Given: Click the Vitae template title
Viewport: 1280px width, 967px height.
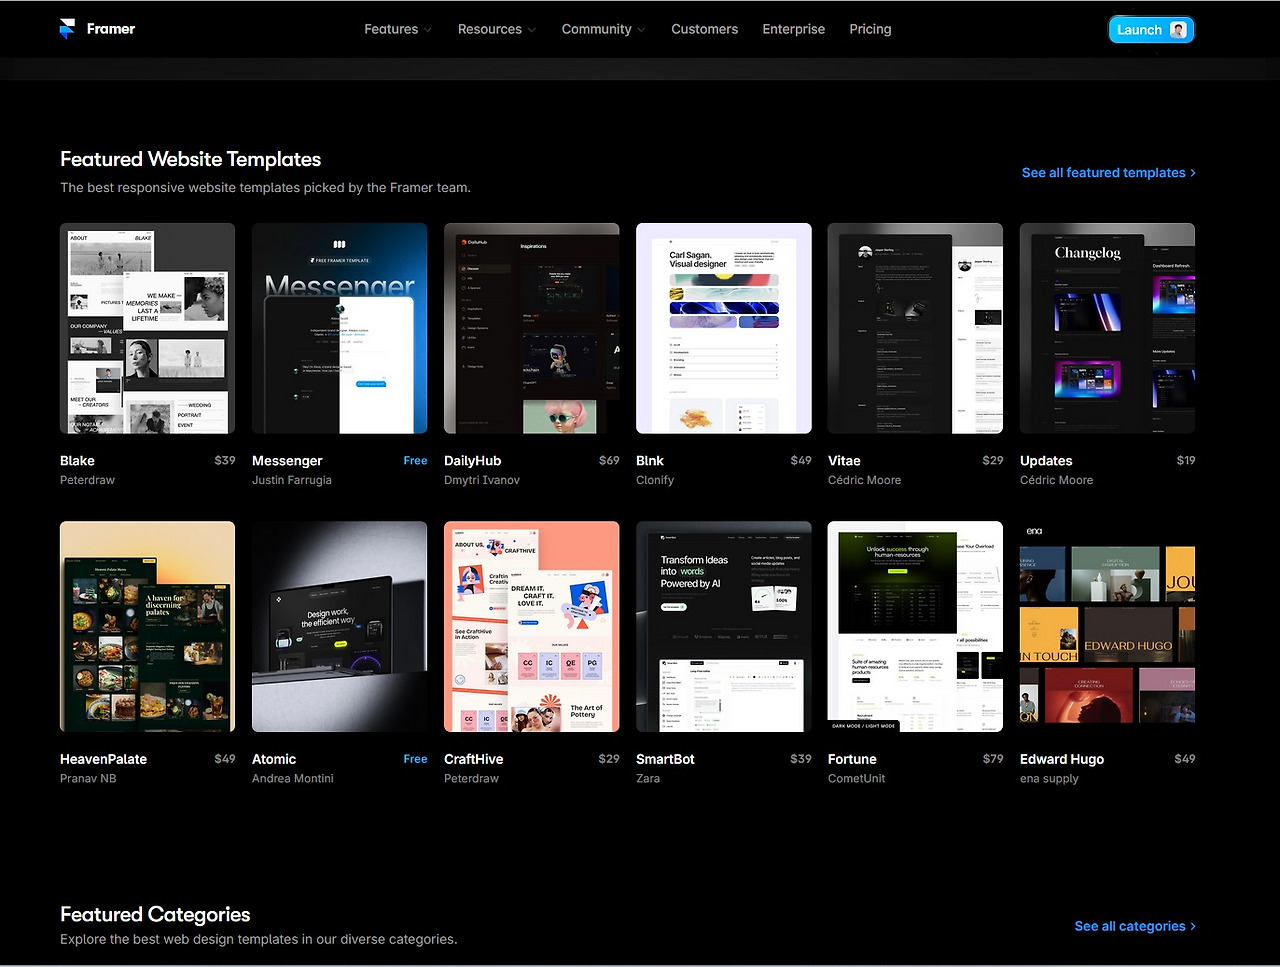Looking at the screenshot, I should coord(844,461).
